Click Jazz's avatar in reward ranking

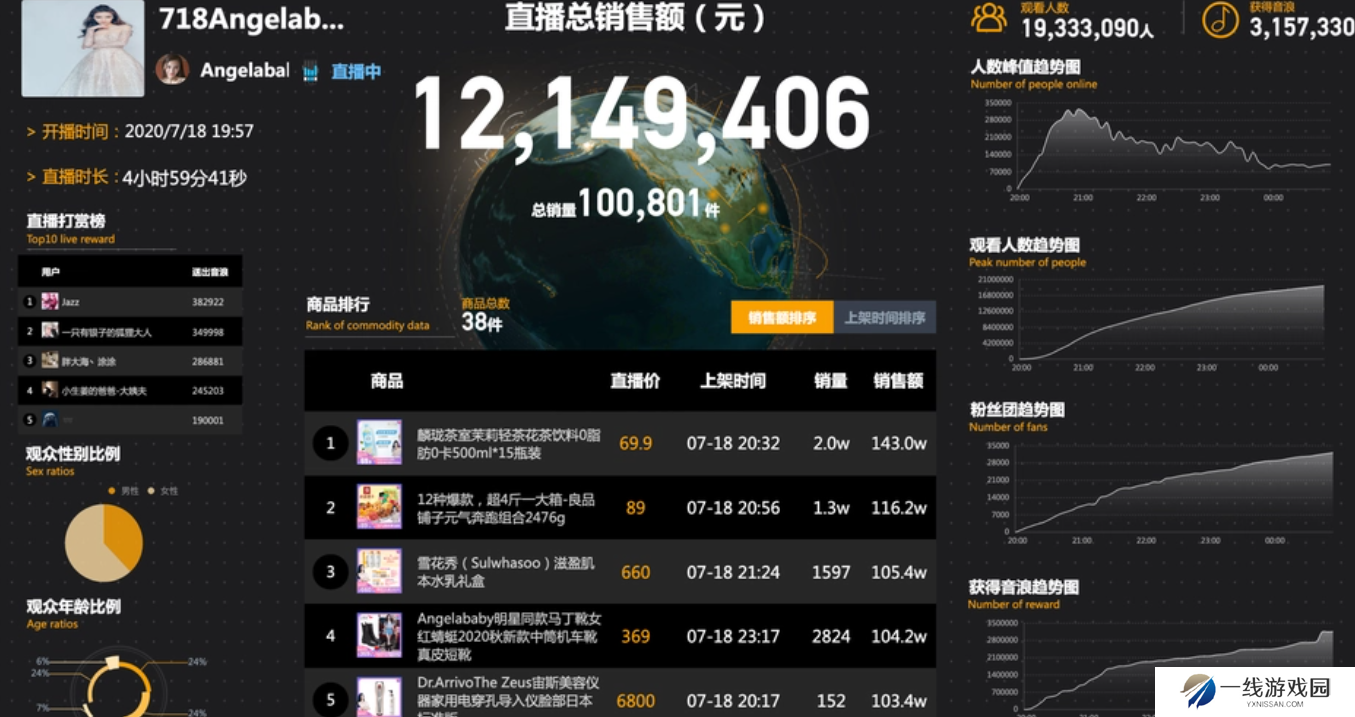[50, 301]
